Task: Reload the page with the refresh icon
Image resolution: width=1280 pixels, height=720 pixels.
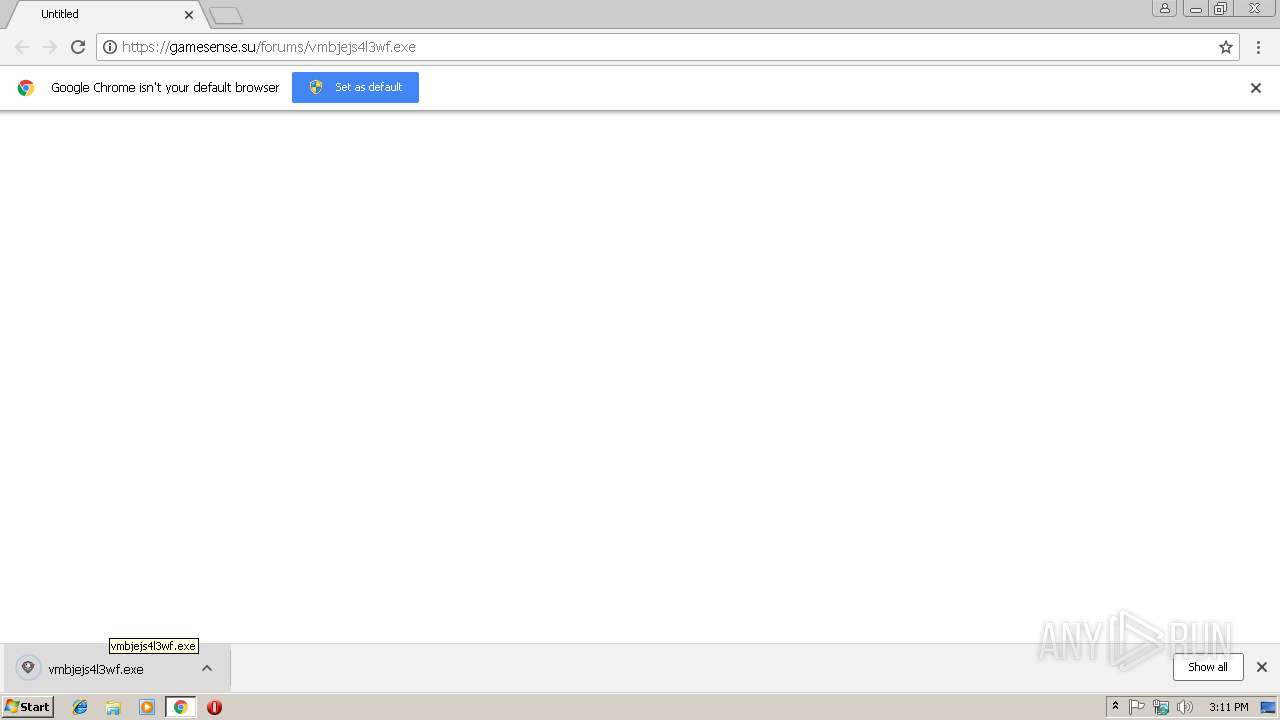Action: [x=78, y=47]
